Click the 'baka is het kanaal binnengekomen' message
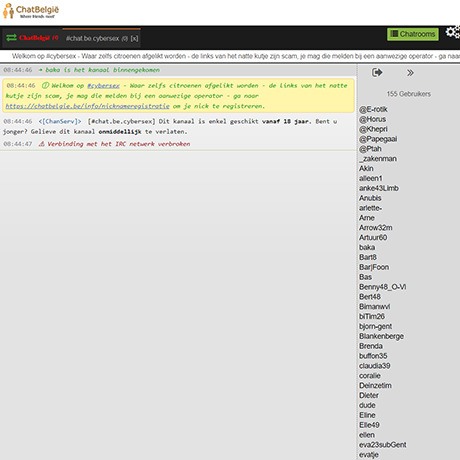Screen dimensions: 460x460 click(102, 70)
